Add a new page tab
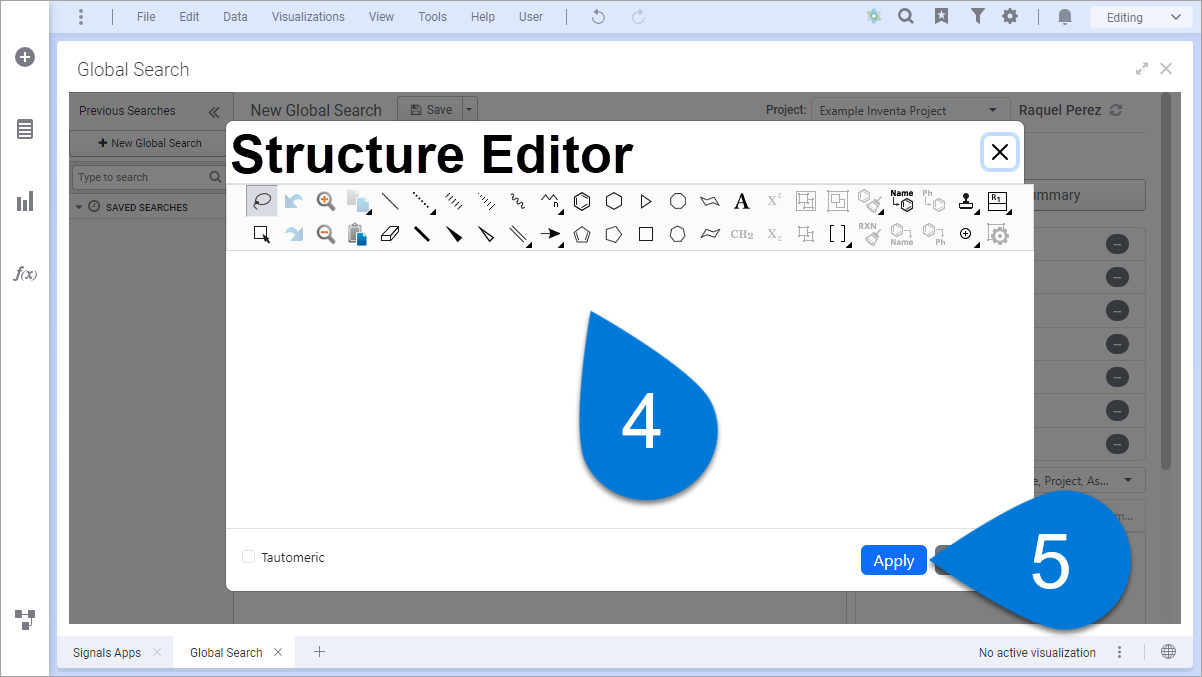This screenshot has width=1202, height=677. coord(319,652)
